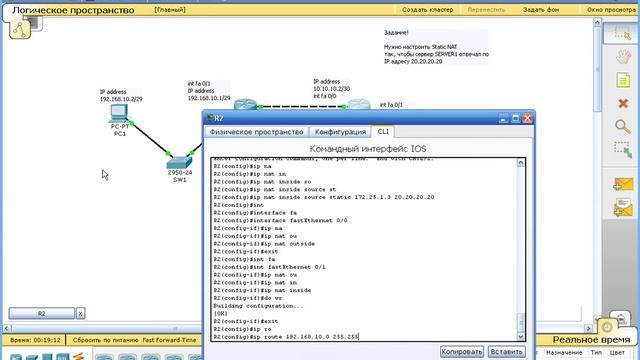Click the Назначение column header
This screenshot has width=640, height=360.
[564, 352]
